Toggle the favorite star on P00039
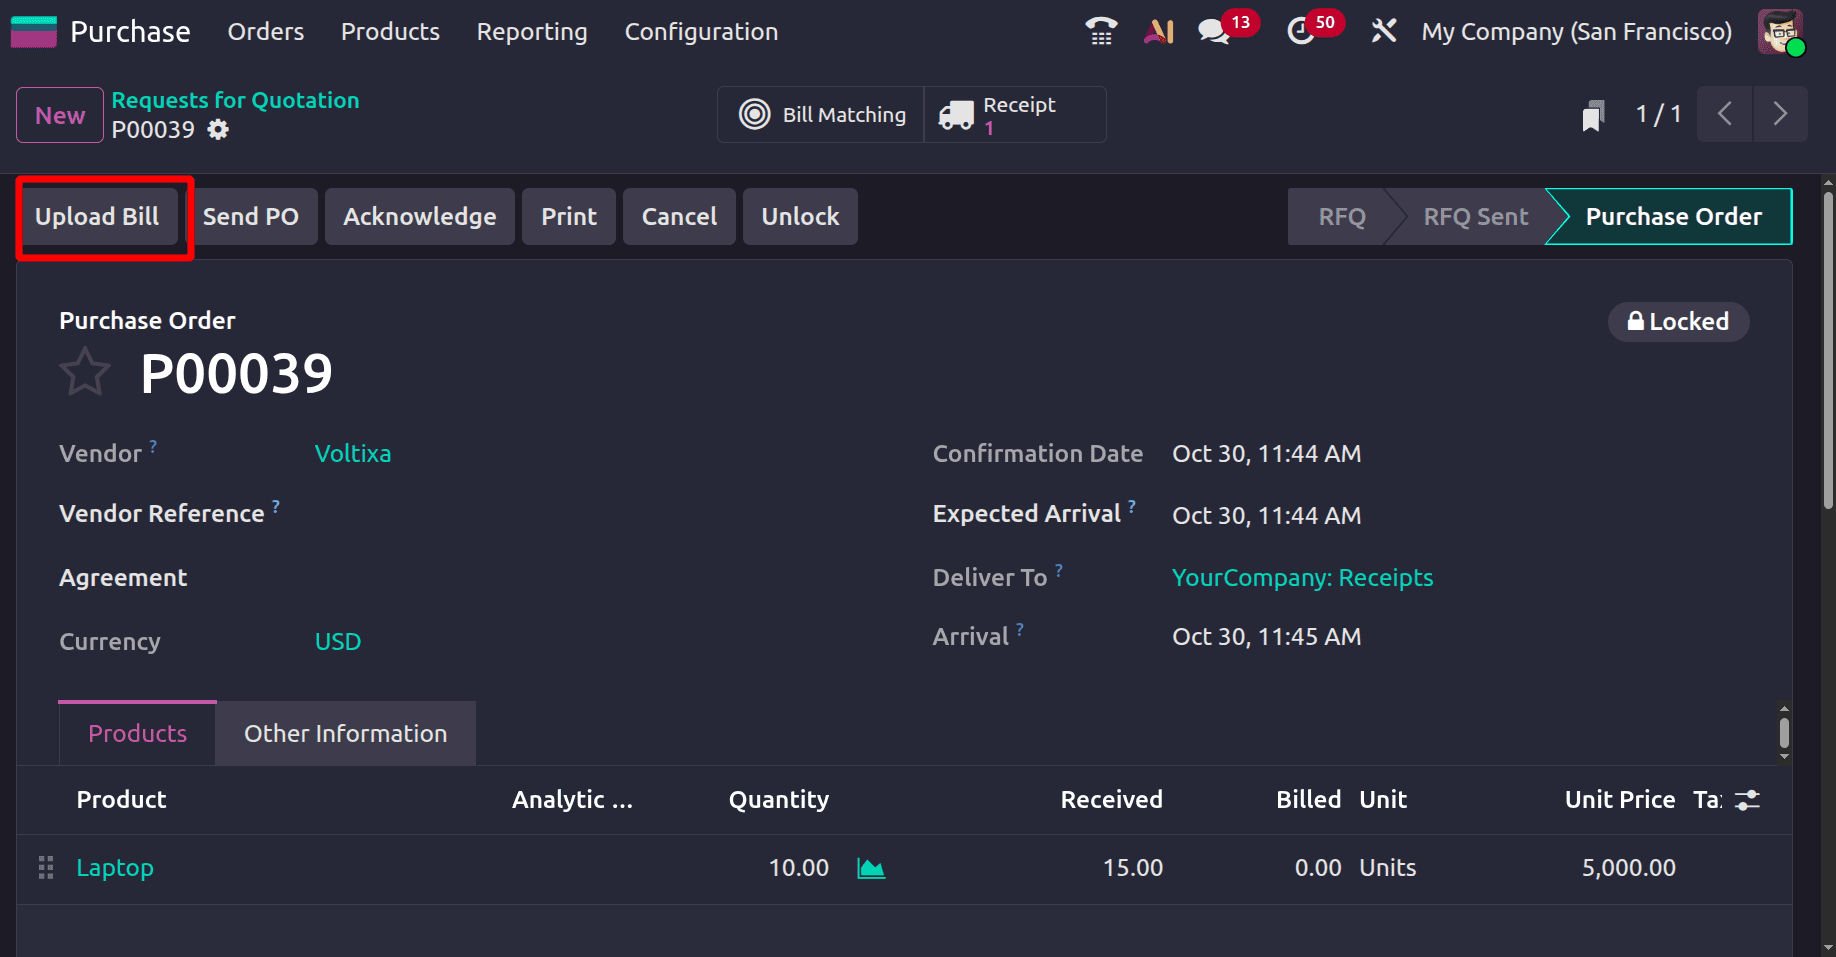This screenshot has height=957, width=1836. coord(85,371)
